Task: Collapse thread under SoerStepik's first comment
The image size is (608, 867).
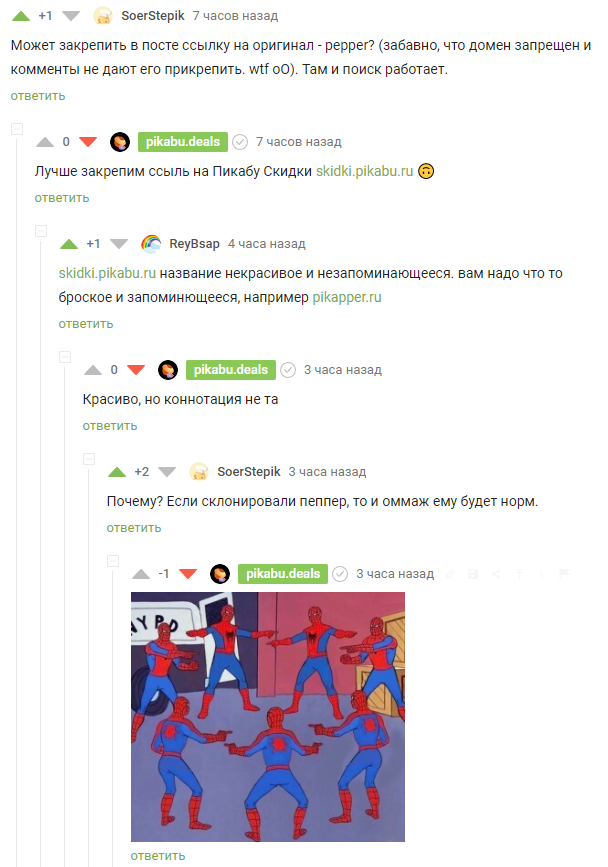Action: point(17,129)
